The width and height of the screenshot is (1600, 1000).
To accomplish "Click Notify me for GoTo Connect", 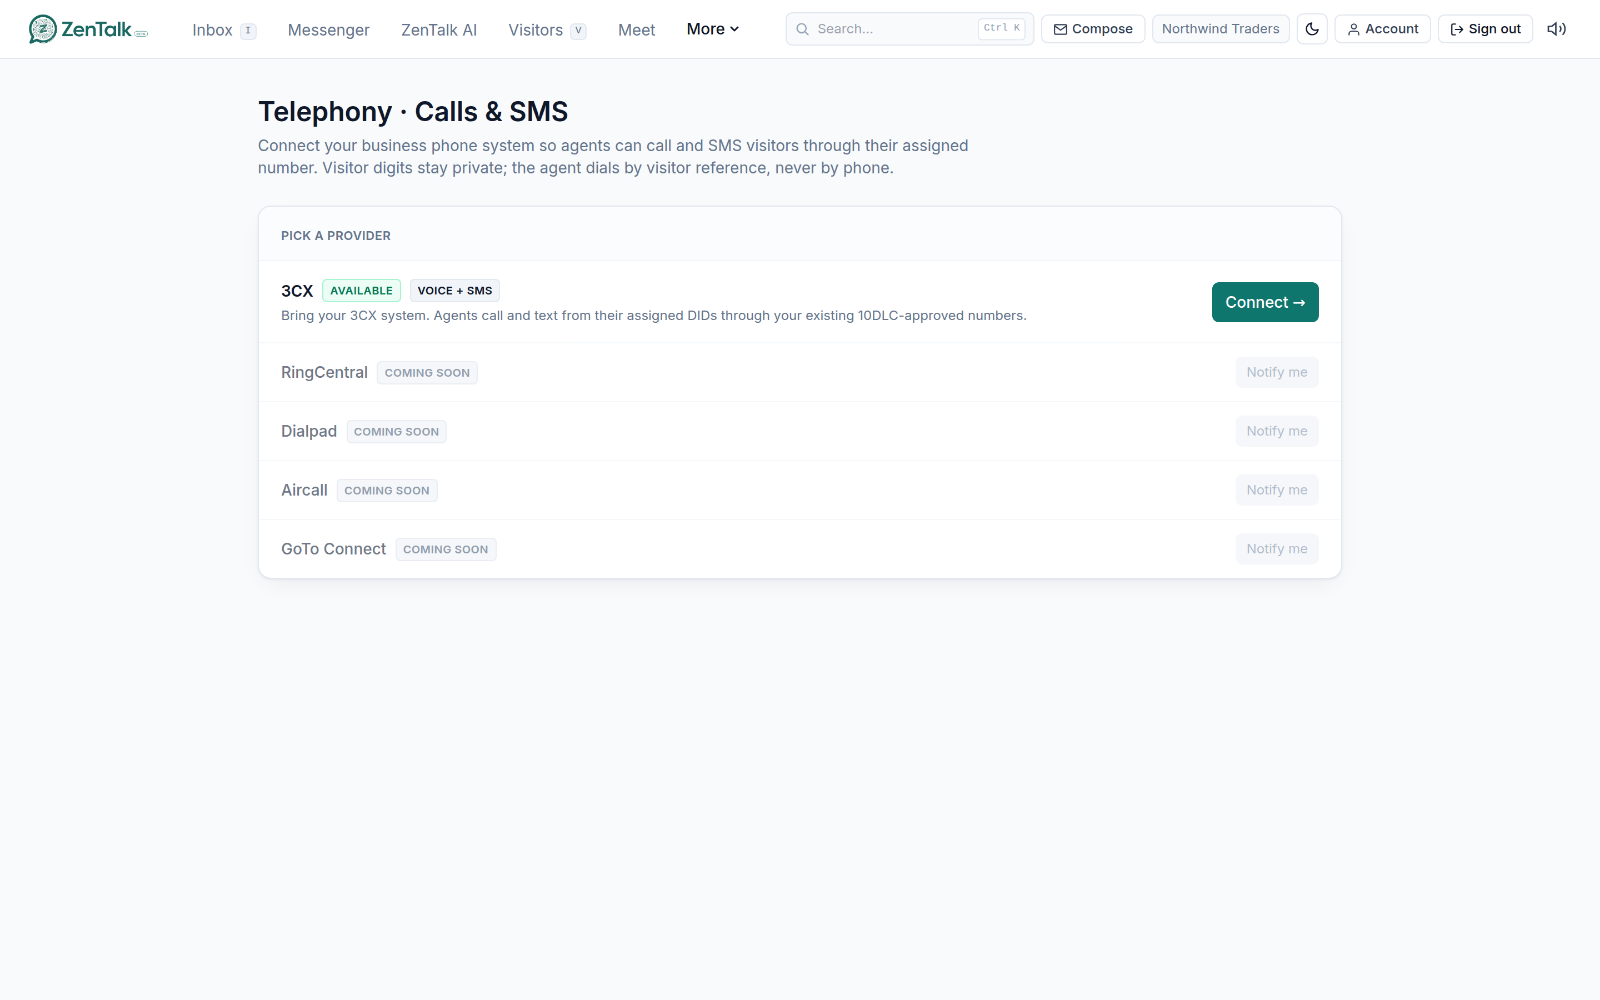I will (1277, 549).
